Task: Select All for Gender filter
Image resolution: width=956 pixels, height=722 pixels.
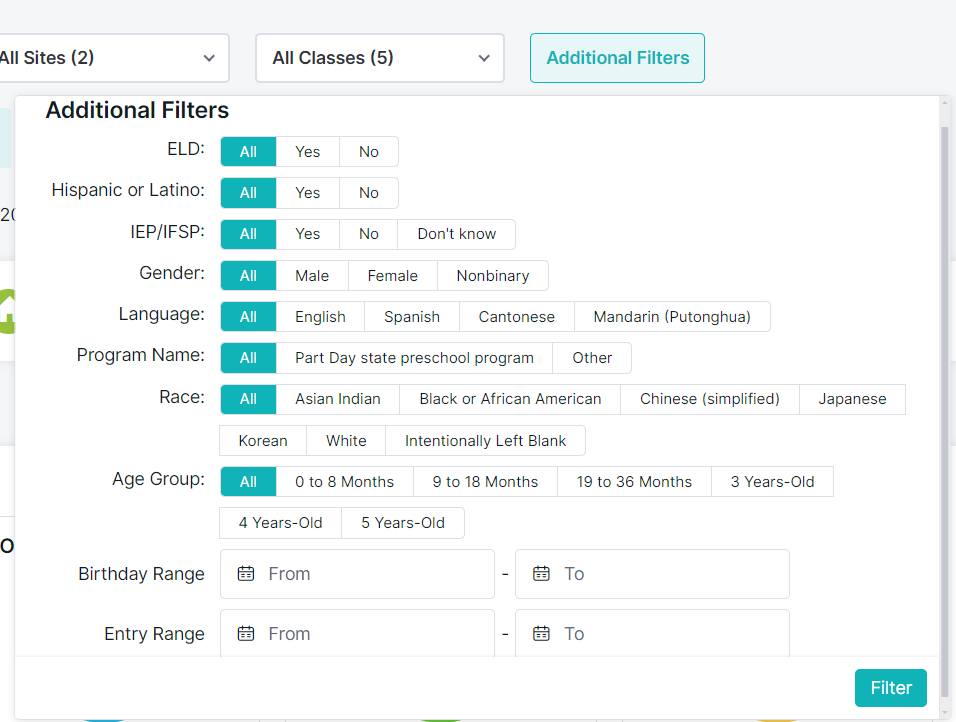Action: pyautogui.click(x=248, y=276)
